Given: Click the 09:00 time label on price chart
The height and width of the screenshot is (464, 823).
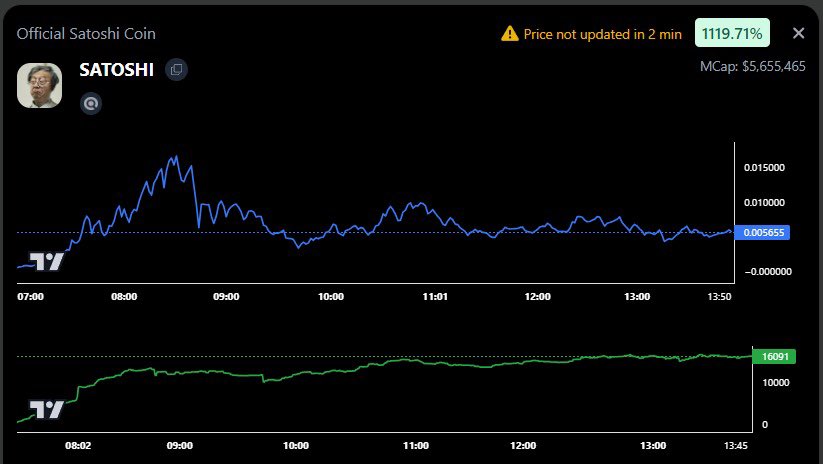Looking at the screenshot, I should point(226,297).
